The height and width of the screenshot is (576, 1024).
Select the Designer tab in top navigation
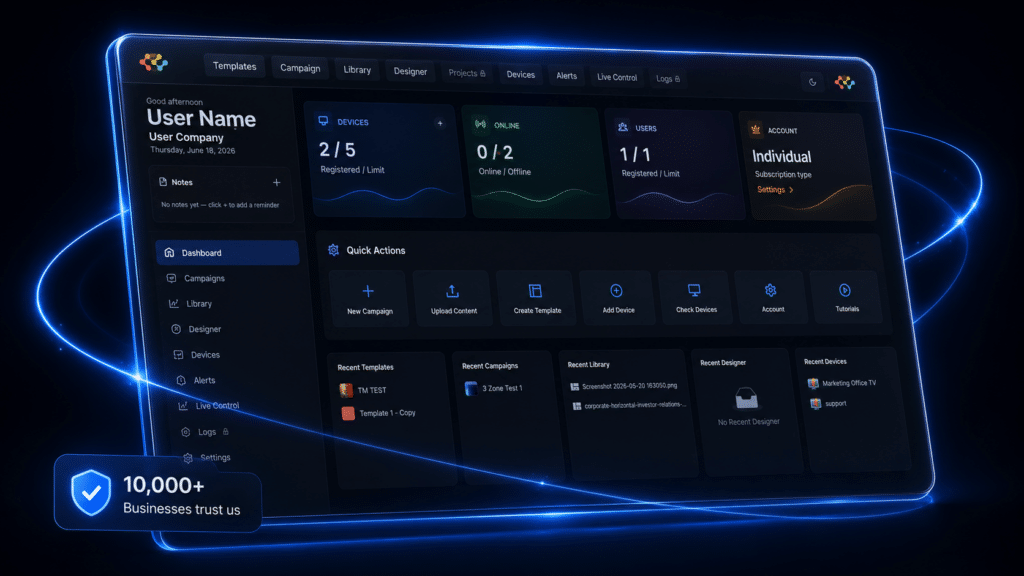(x=410, y=71)
